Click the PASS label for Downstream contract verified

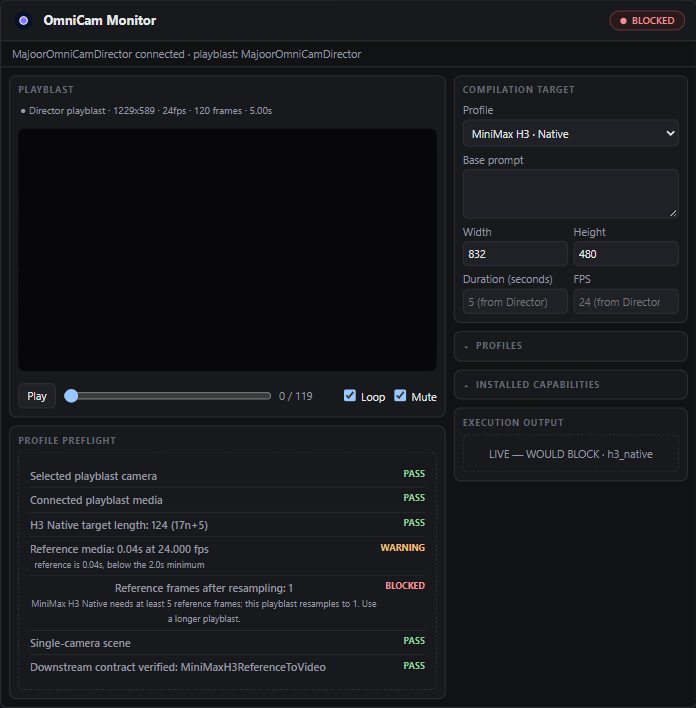414,666
